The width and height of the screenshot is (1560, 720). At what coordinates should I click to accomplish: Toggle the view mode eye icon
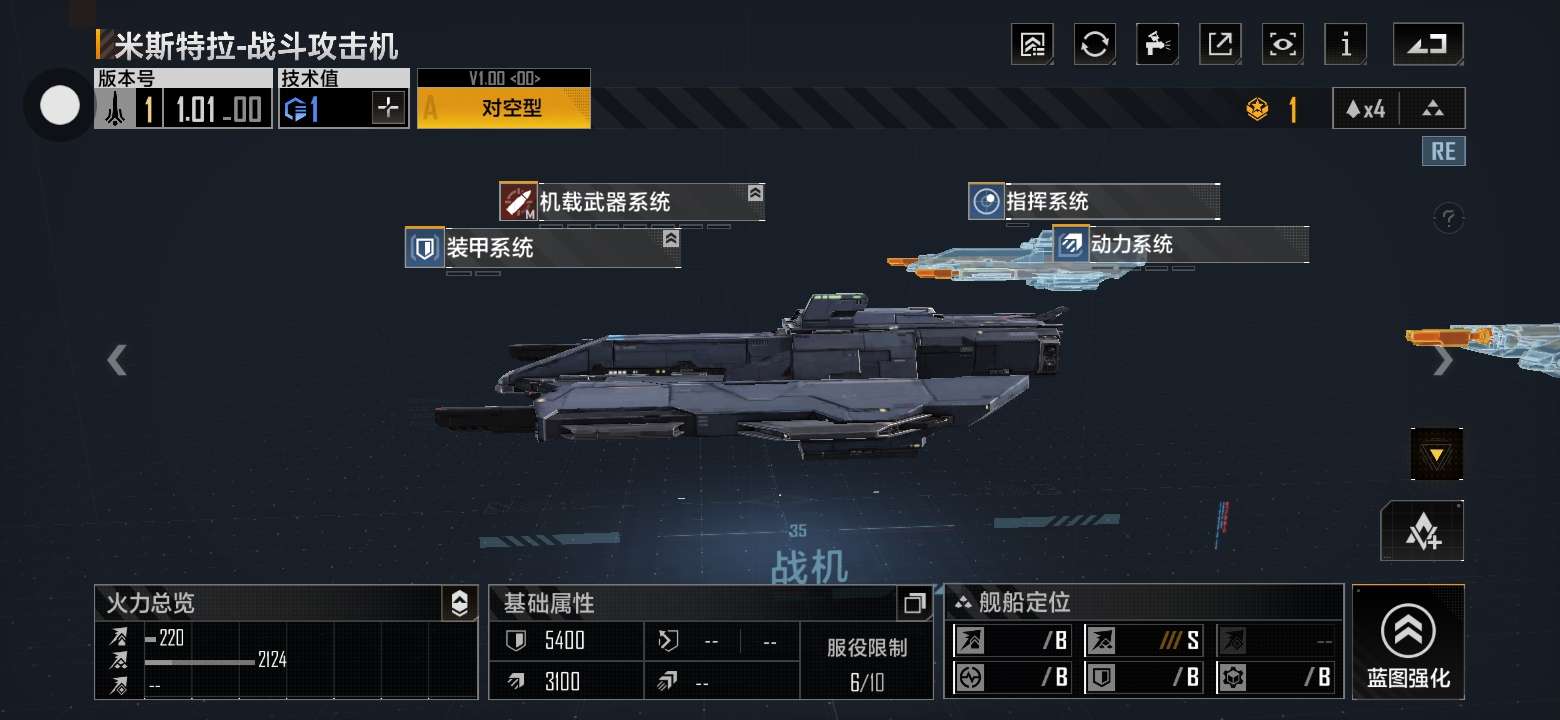[1283, 44]
